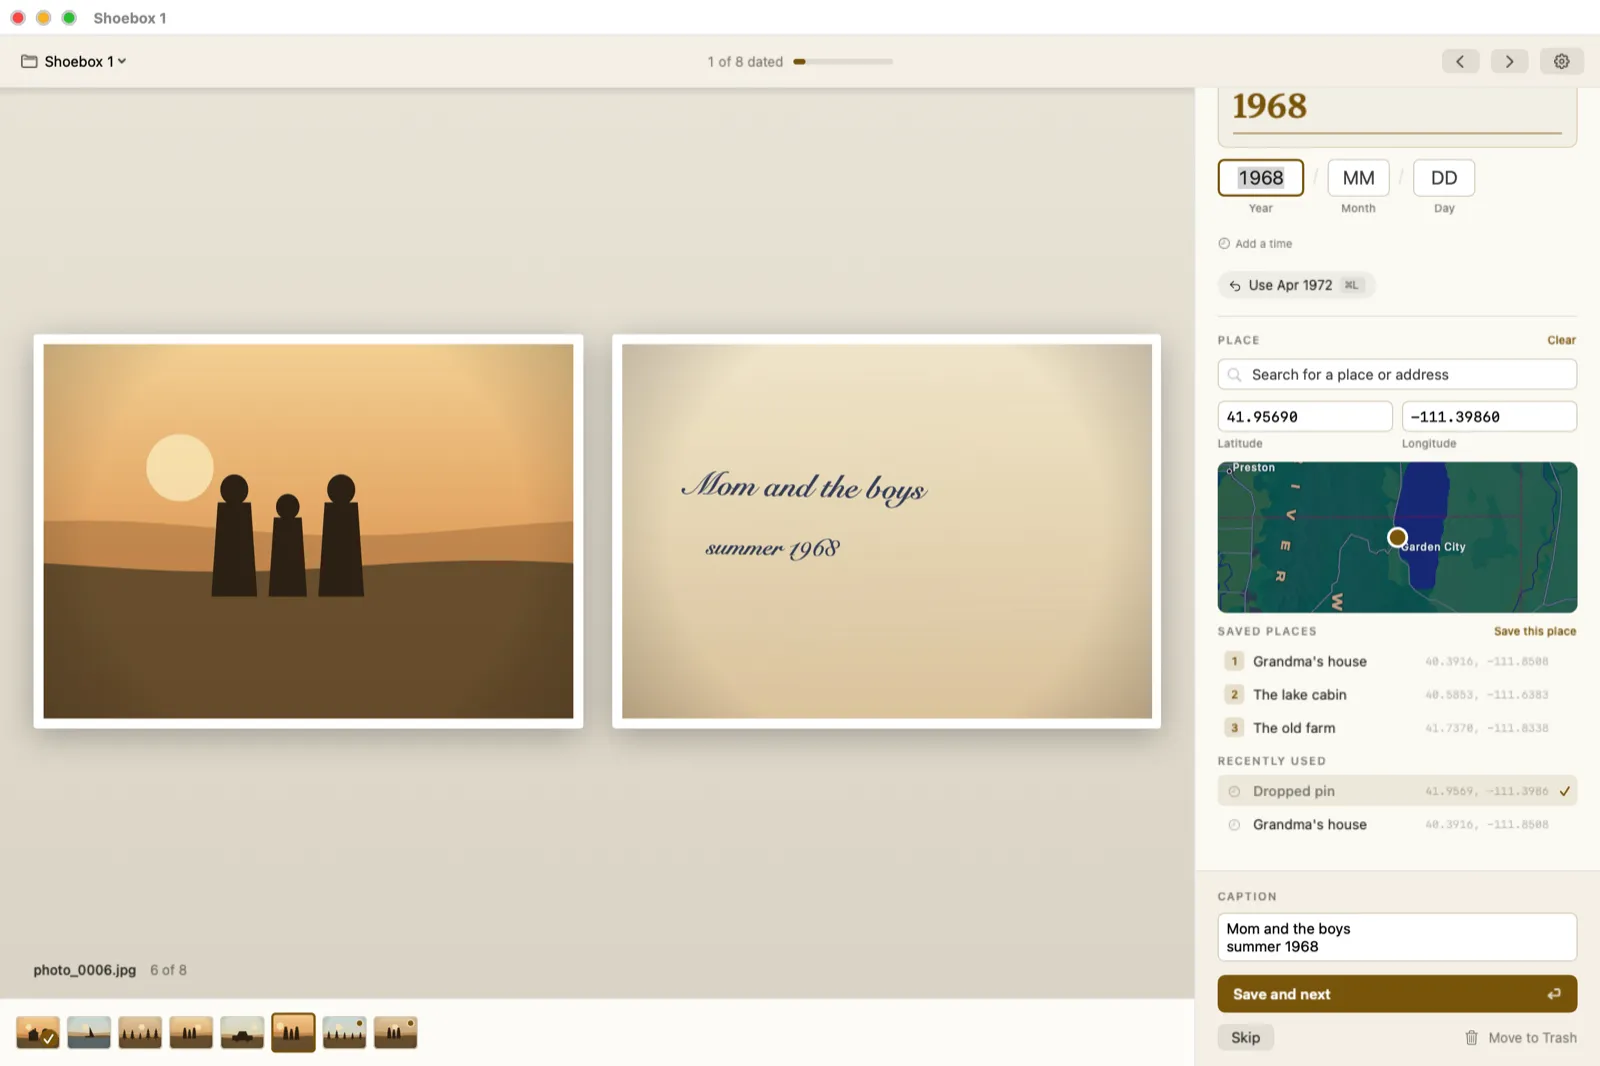The image size is (1600, 1066).
Task: Go to the previous photo arrow
Action: [x=1460, y=61]
